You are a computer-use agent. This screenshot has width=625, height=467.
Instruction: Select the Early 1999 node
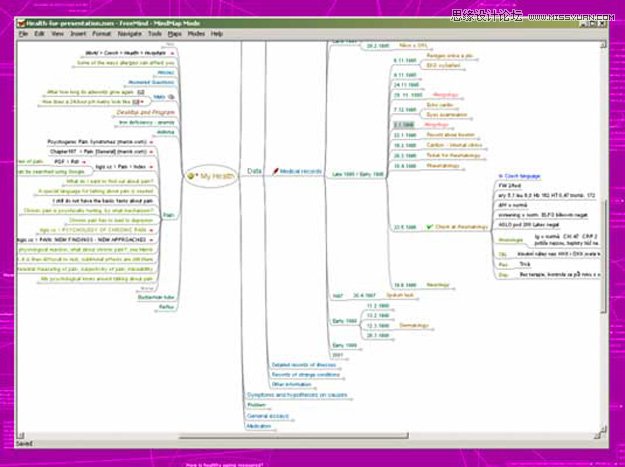(344, 345)
